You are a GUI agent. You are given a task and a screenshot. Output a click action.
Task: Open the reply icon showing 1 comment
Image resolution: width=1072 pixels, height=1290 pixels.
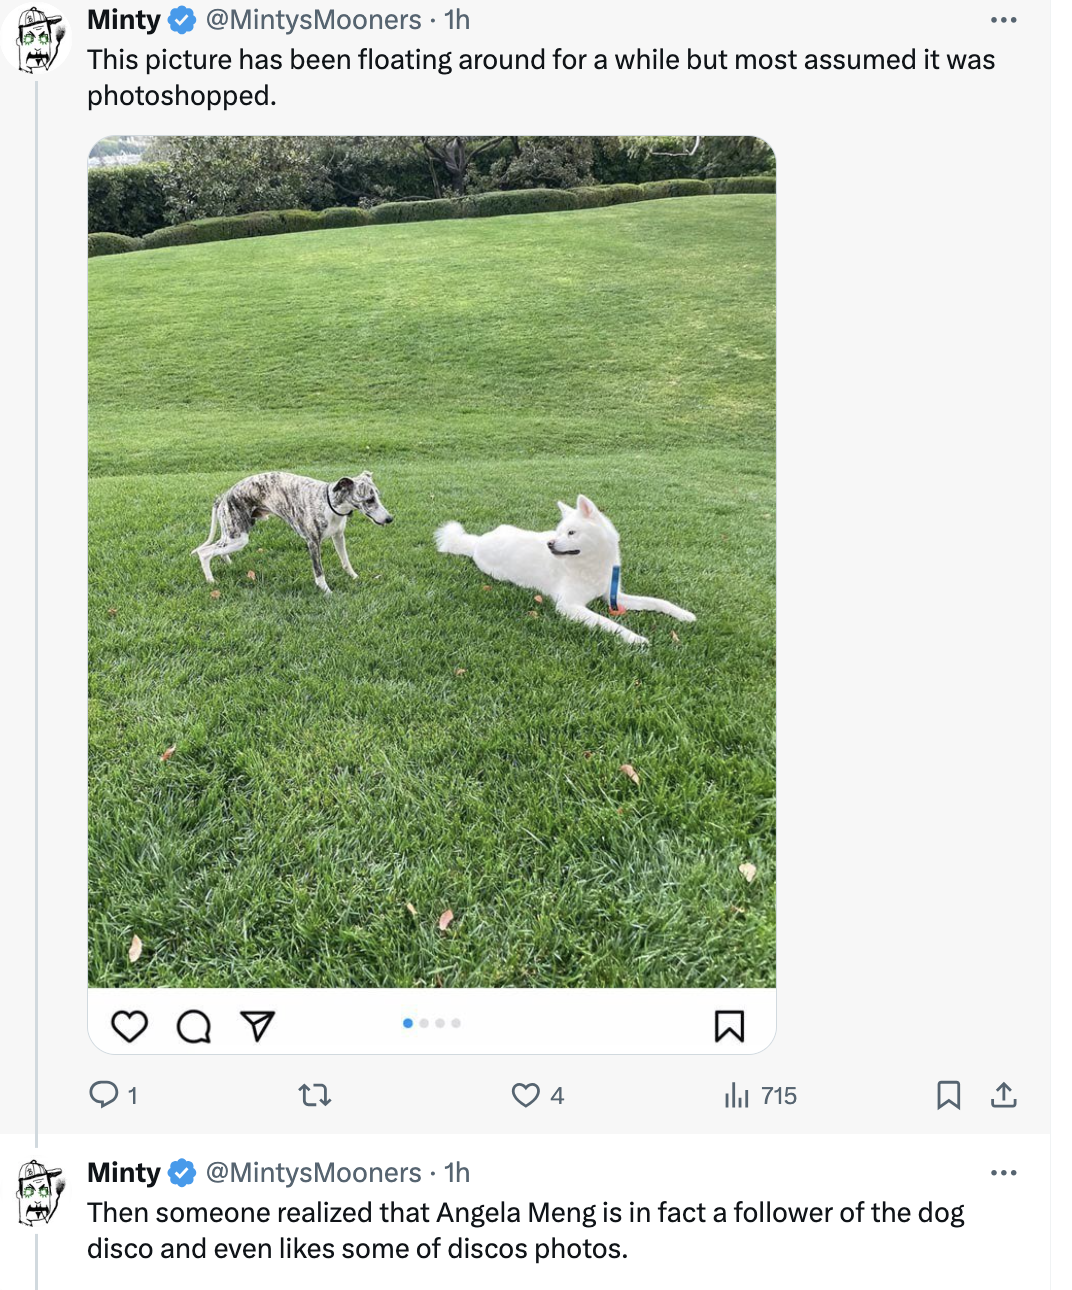[x=113, y=1095]
